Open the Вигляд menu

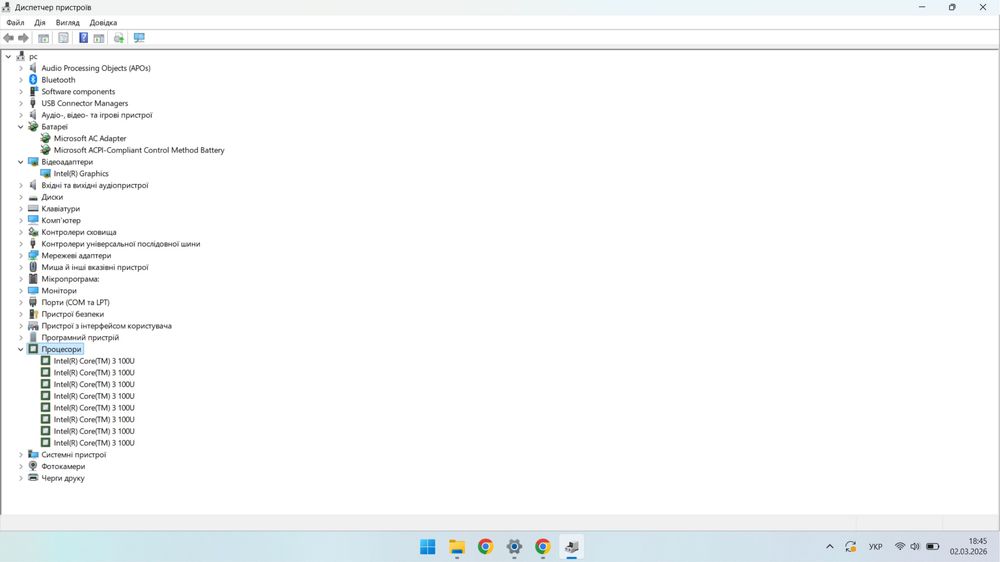pyautogui.click(x=68, y=22)
